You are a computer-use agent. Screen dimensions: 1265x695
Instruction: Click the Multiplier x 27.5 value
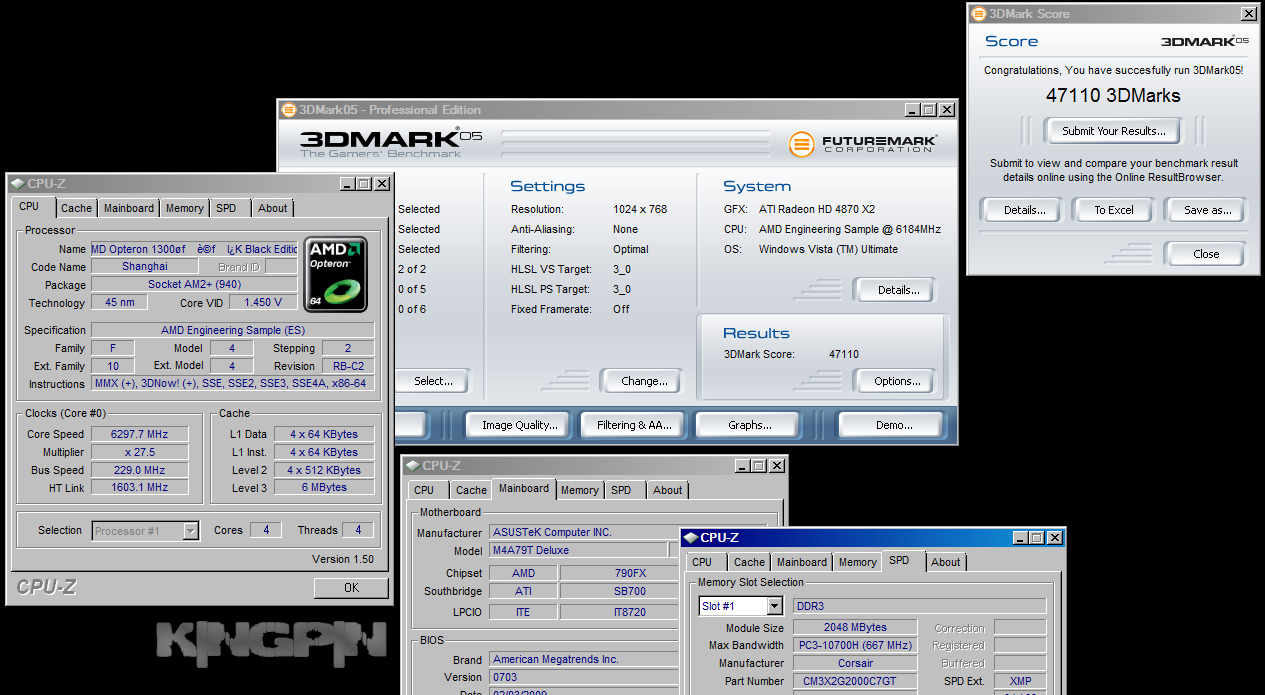[140, 452]
